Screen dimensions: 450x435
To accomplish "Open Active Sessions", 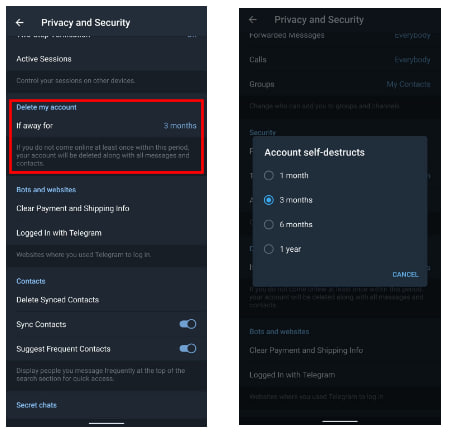I will coord(106,59).
